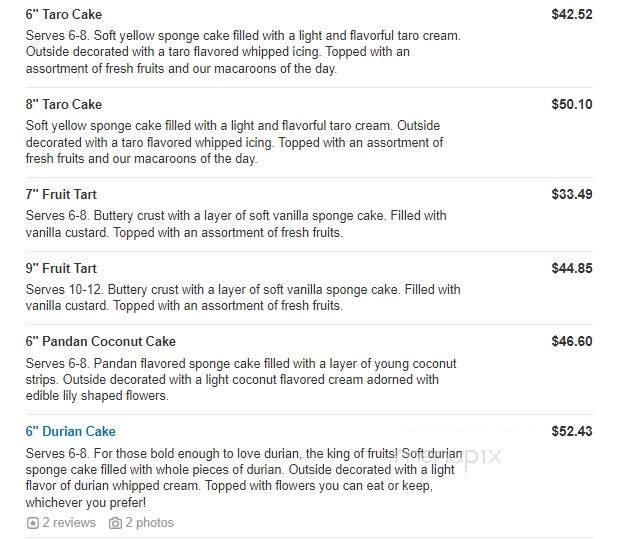The height and width of the screenshot is (539, 627).
Task: View the 2 photos link
Action: pyautogui.click(x=149, y=523)
